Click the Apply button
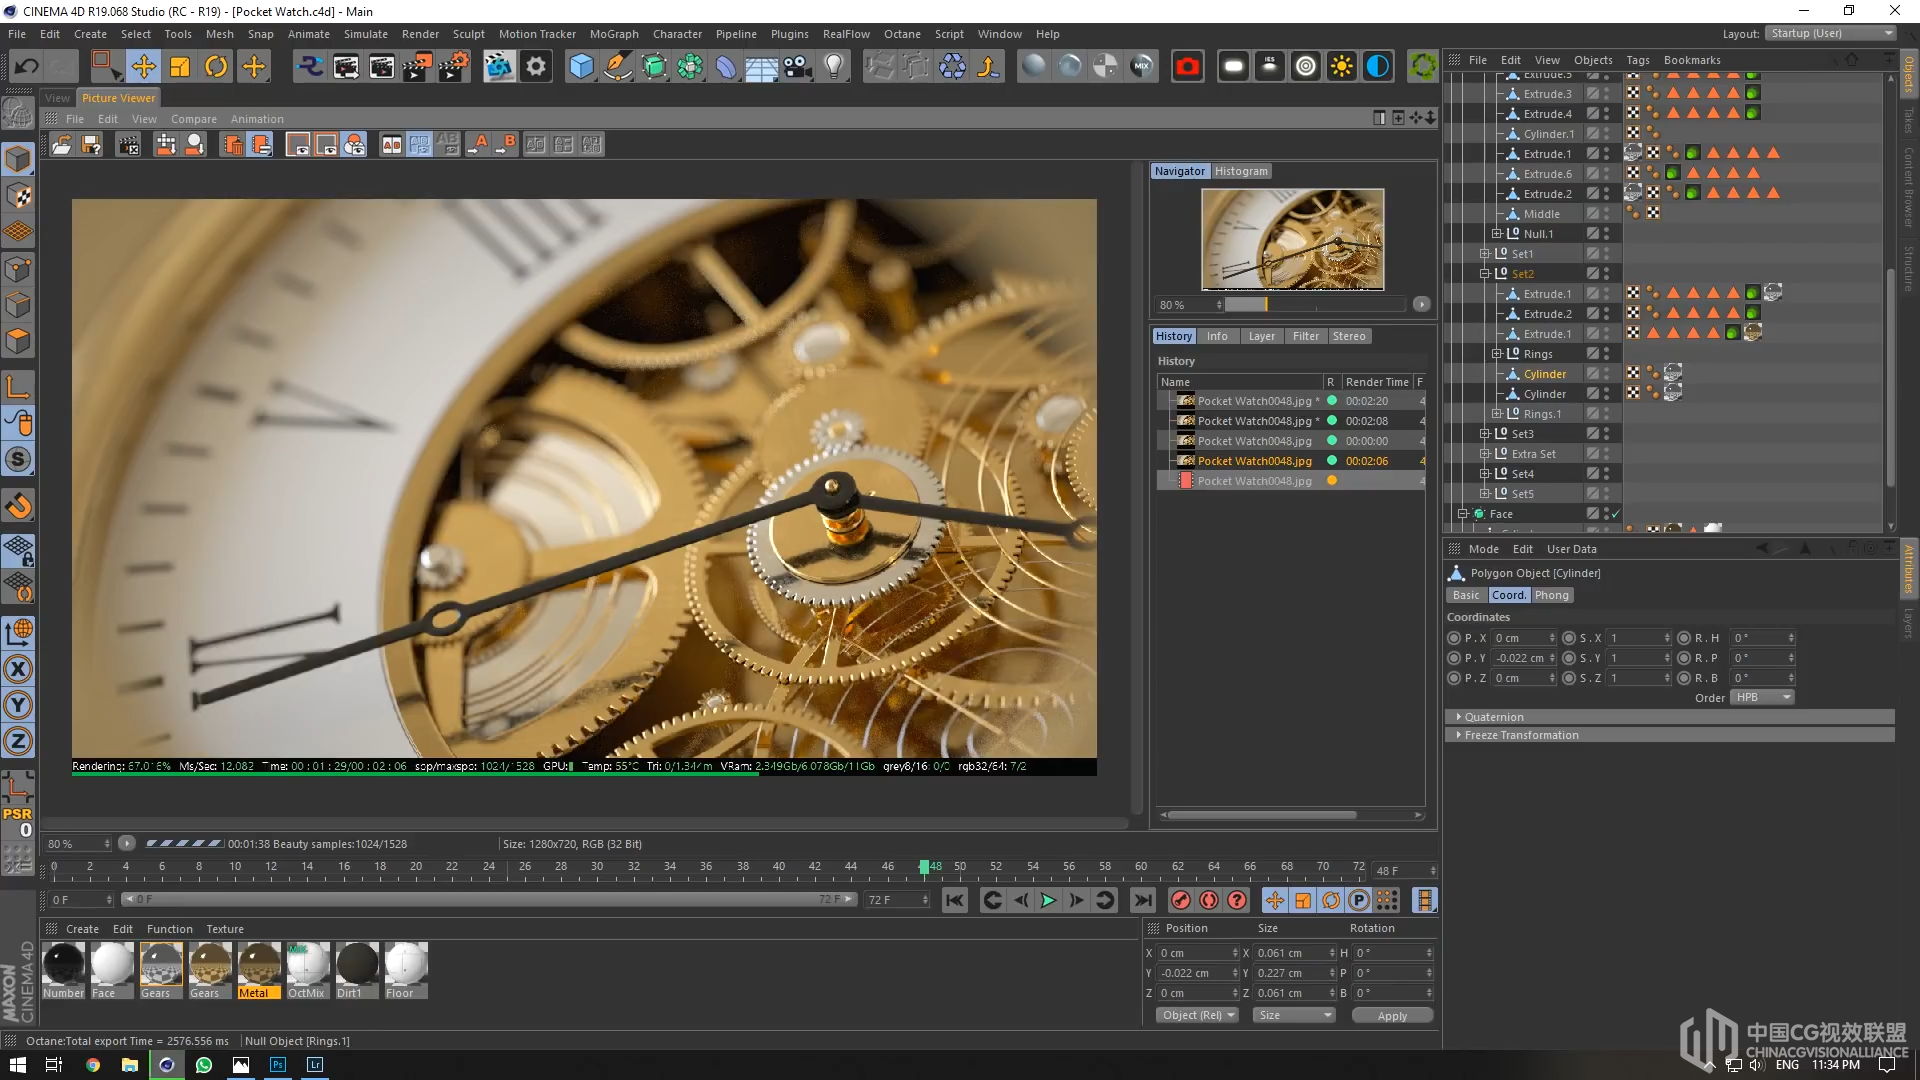1920x1080 pixels. tap(1392, 1015)
